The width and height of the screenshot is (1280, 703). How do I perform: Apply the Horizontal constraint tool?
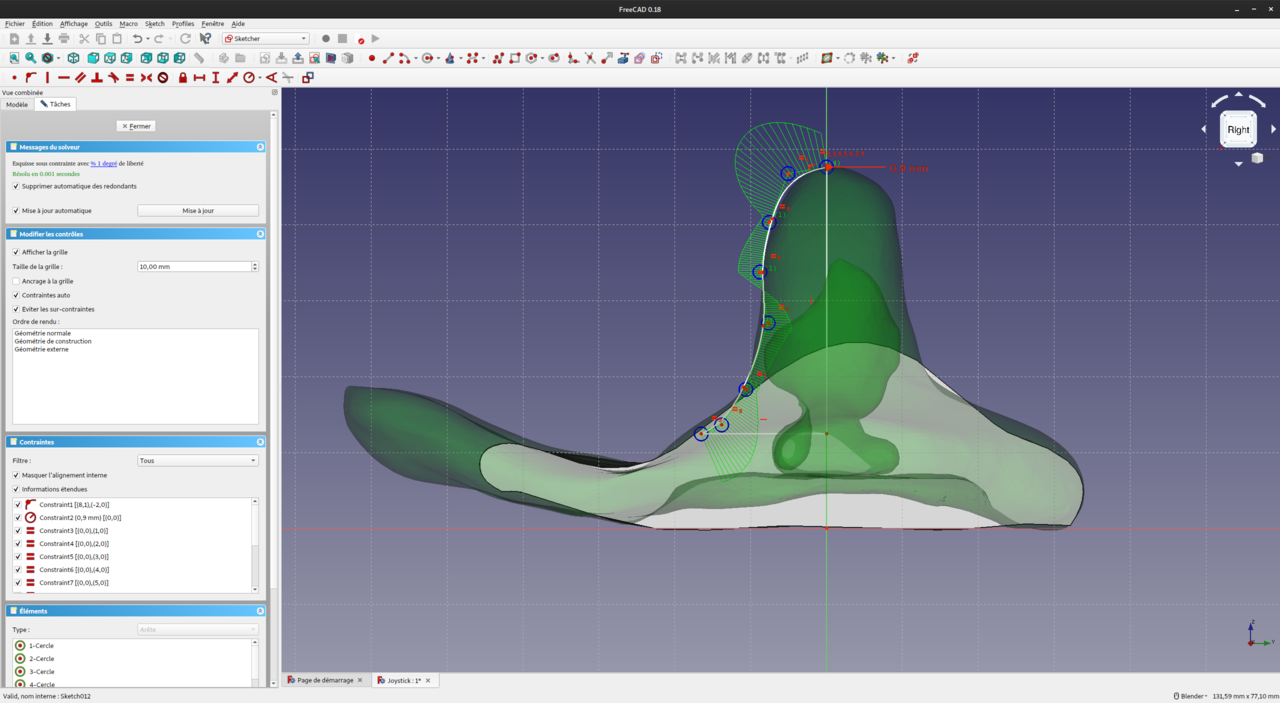point(64,77)
